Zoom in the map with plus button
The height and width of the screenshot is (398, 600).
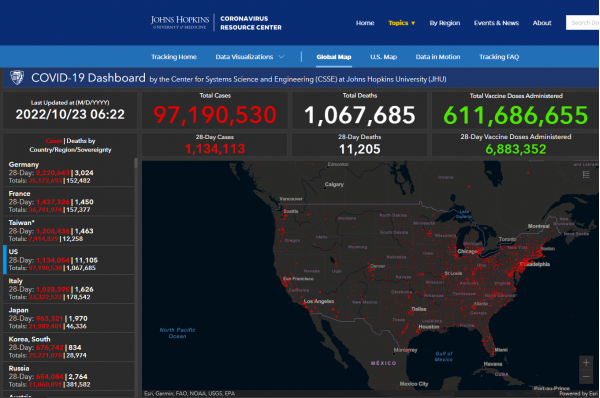tap(586, 362)
